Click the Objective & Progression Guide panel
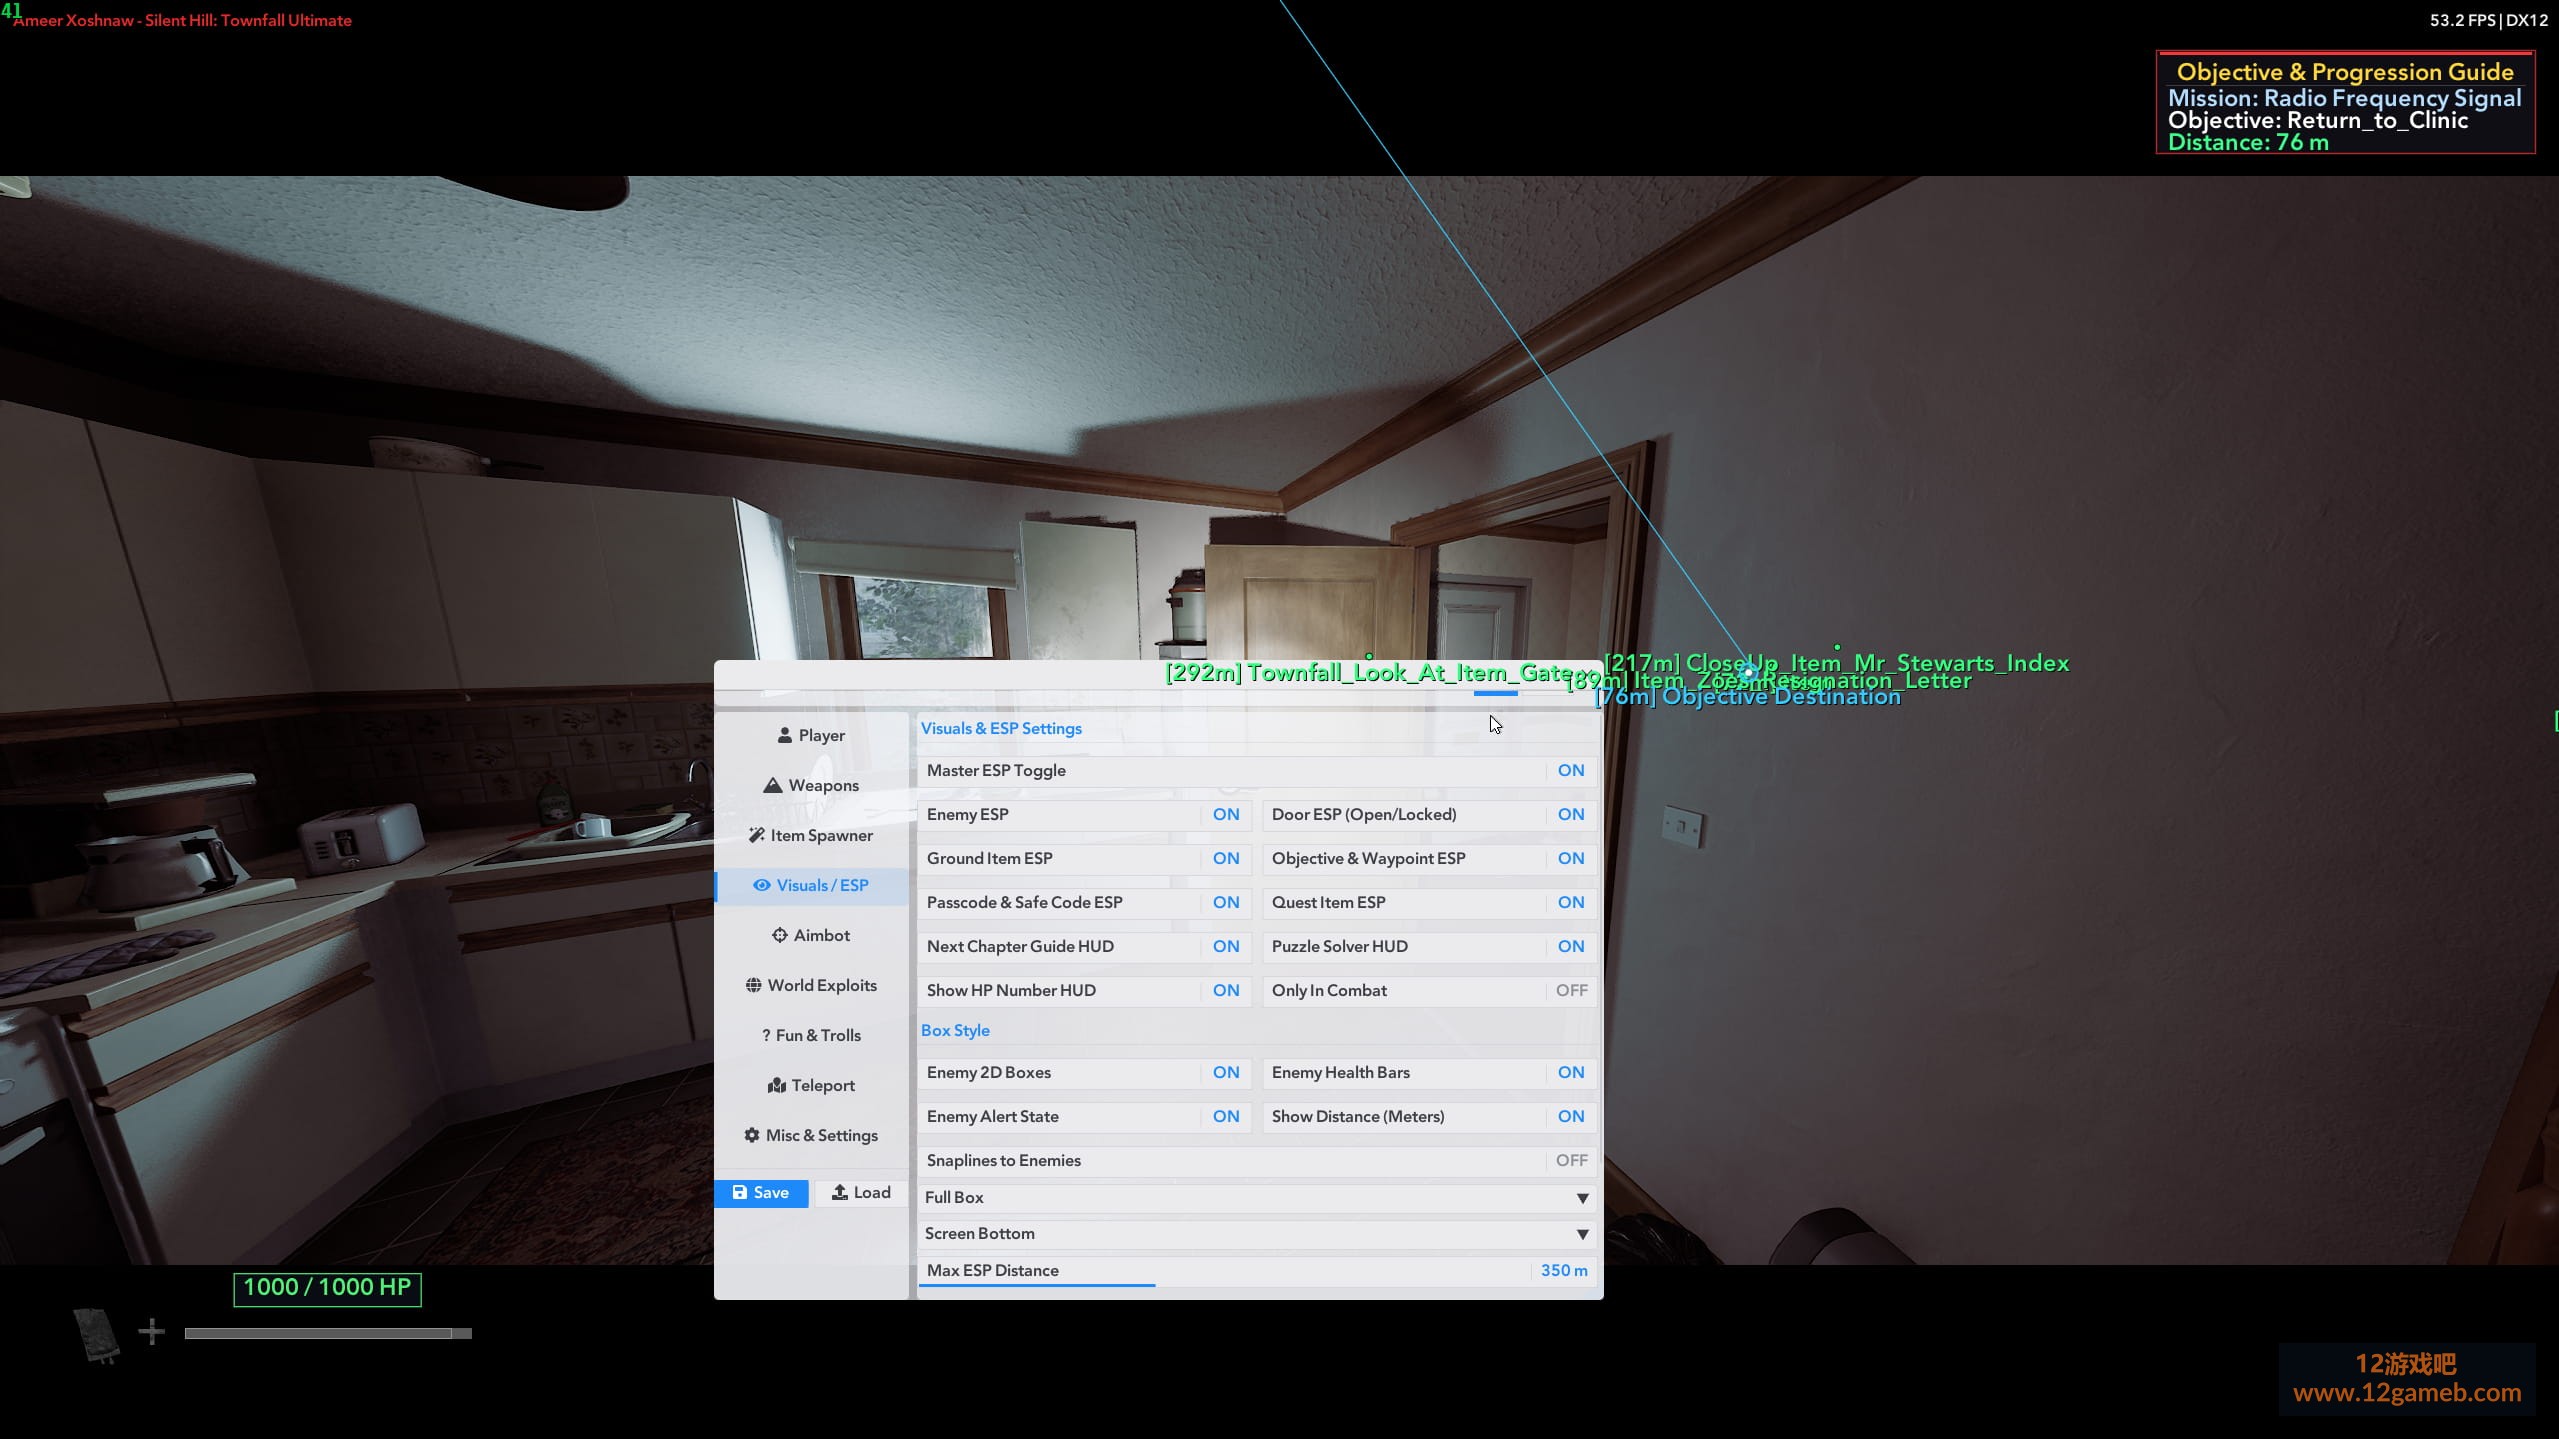Screen dimensions: 2559x1439 point(2345,103)
